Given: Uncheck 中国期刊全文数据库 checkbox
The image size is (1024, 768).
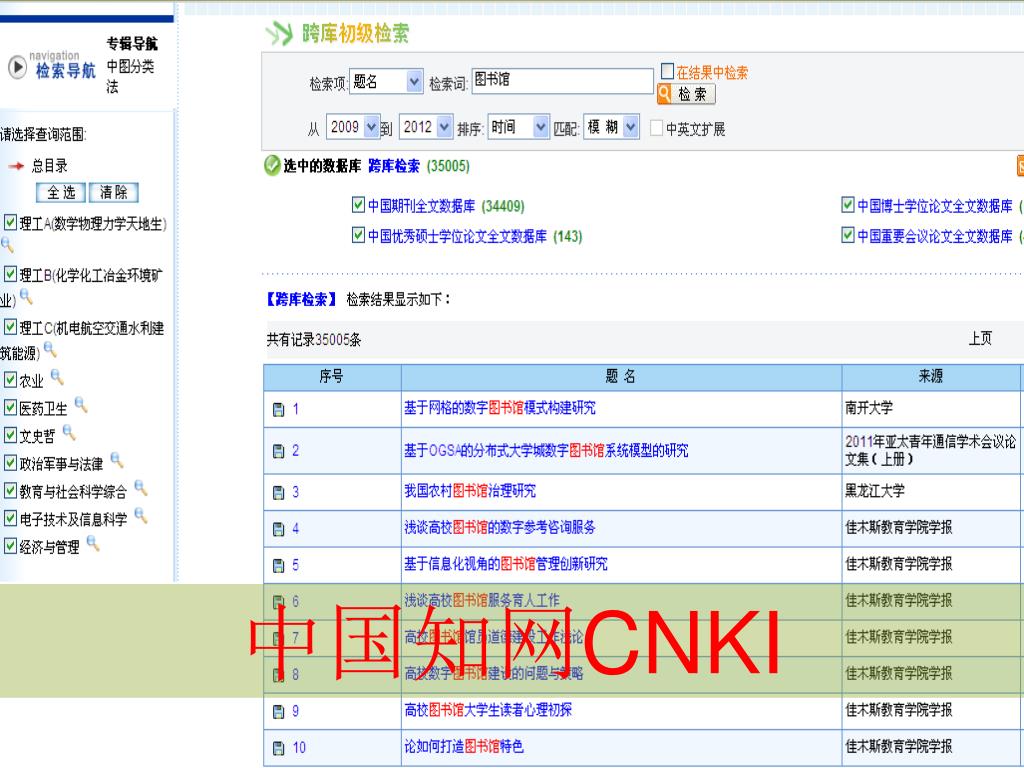Looking at the screenshot, I should 358,205.
